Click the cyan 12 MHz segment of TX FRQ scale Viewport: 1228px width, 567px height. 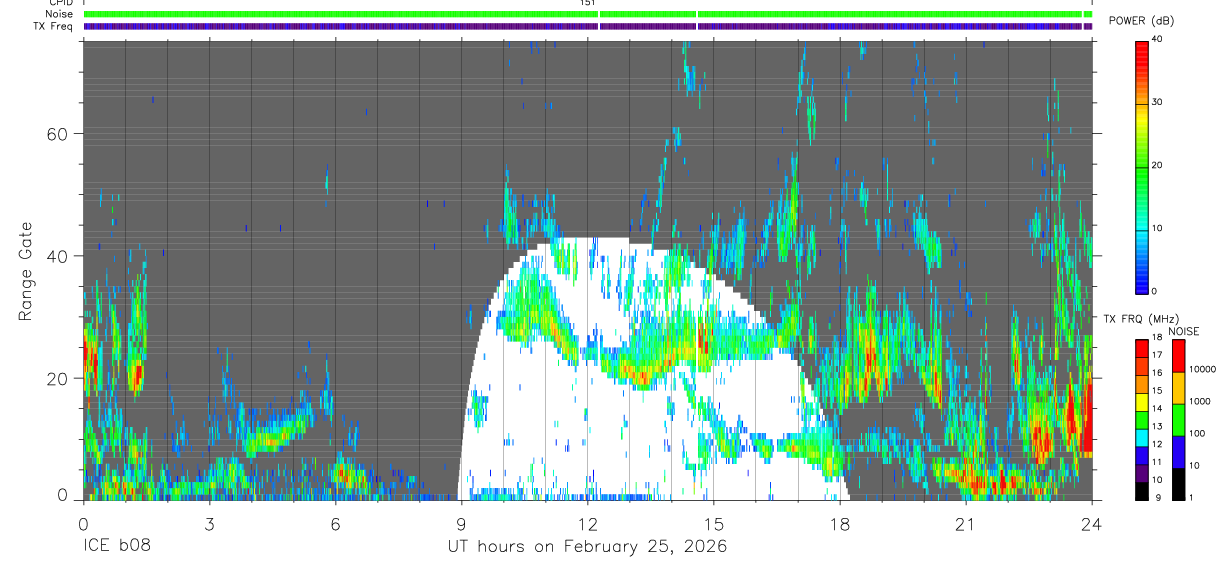1142,438
